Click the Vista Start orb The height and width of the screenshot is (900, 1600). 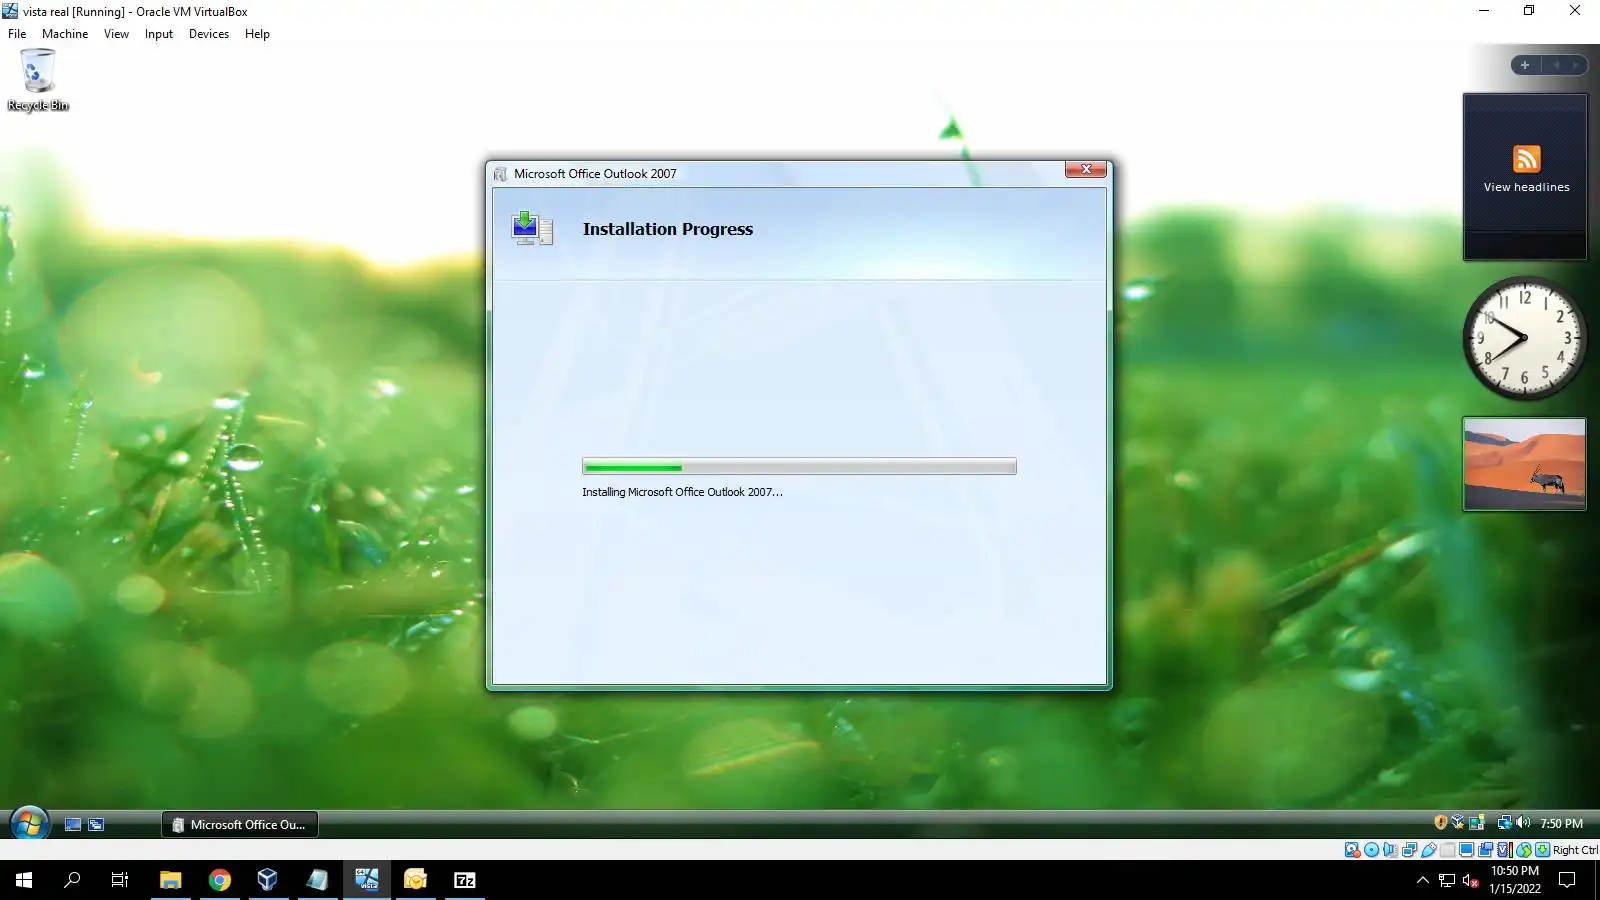point(29,824)
